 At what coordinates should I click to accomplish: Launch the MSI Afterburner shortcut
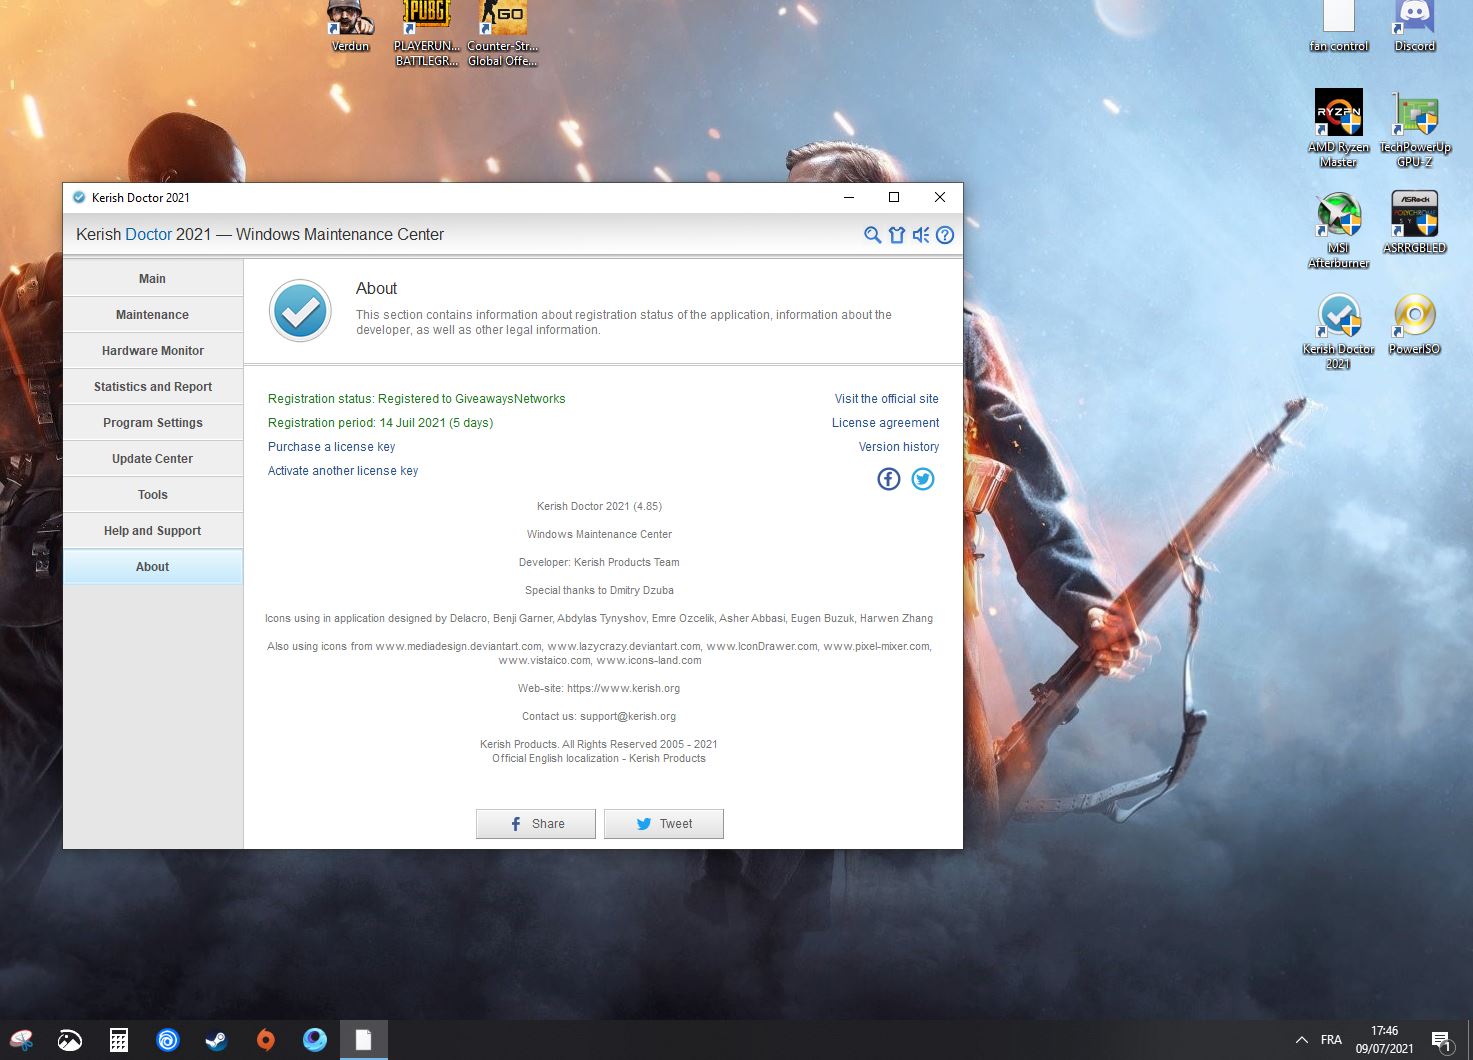[1339, 230]
